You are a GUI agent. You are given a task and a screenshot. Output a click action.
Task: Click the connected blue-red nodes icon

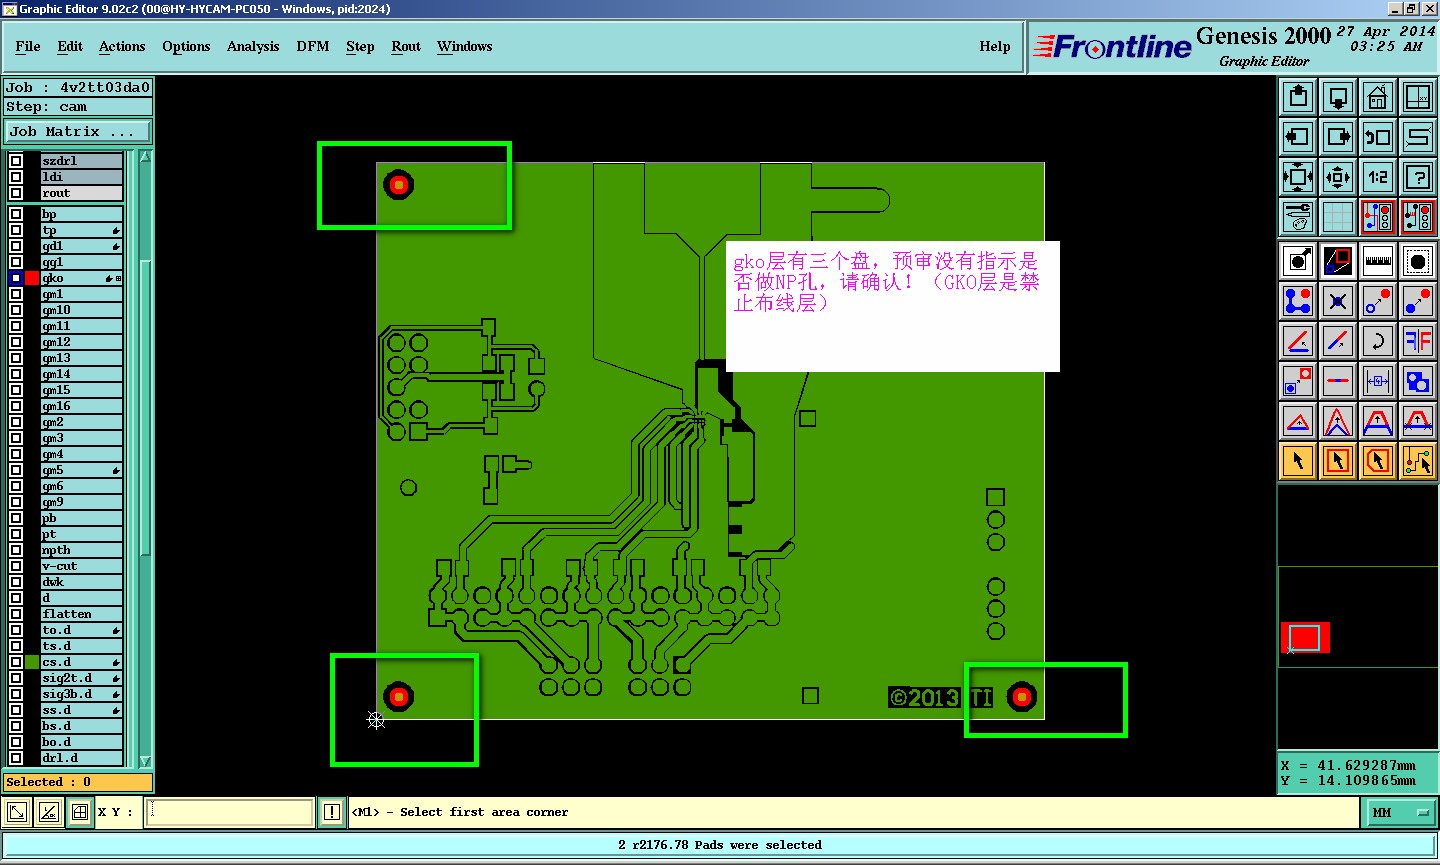pyautogui.click(x=1298, y=301)
